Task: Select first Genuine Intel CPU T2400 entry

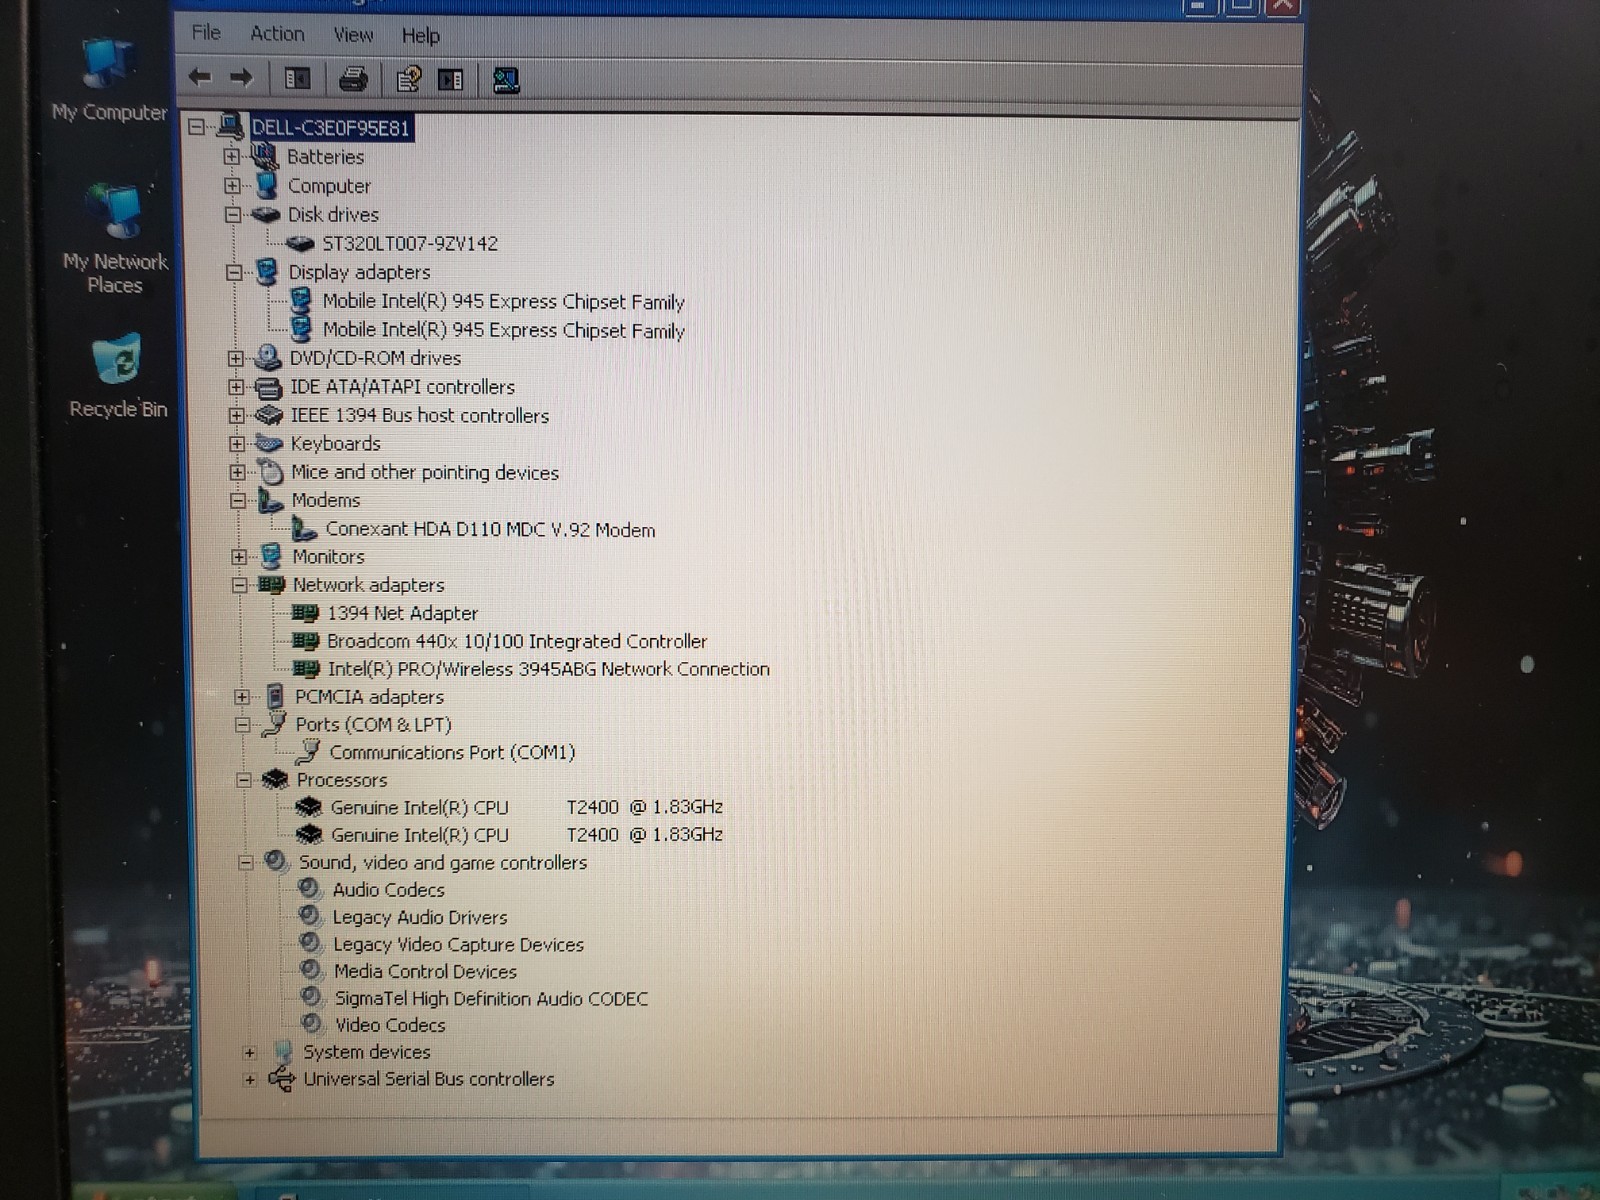Action: (x=527, y=807)
